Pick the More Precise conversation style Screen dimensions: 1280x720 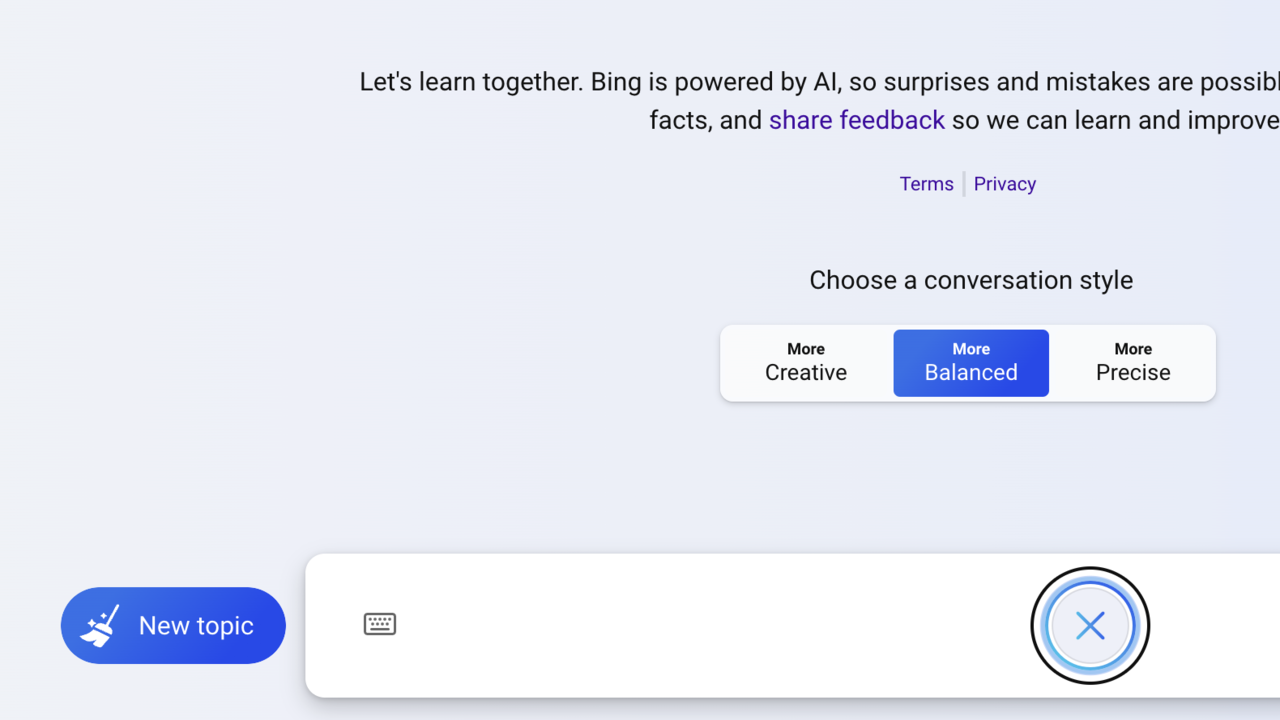click(x=1133, y=363)
